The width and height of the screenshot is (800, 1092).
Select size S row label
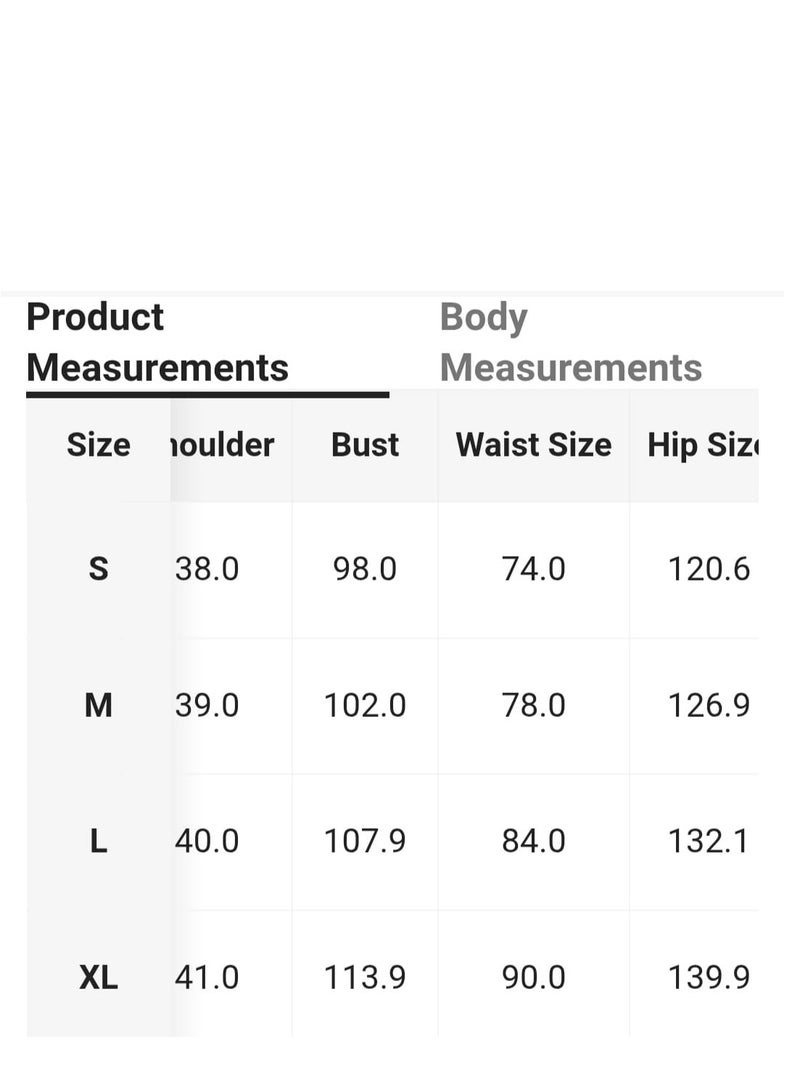(98, 569)
